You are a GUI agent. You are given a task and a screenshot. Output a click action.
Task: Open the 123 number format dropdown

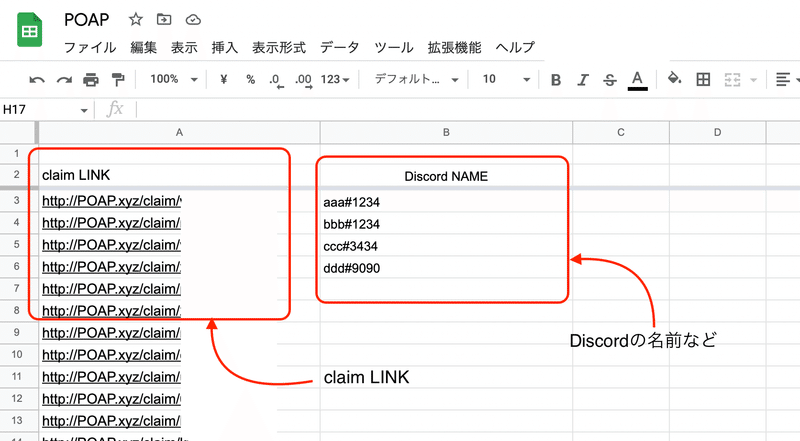[x=335, y=80]
